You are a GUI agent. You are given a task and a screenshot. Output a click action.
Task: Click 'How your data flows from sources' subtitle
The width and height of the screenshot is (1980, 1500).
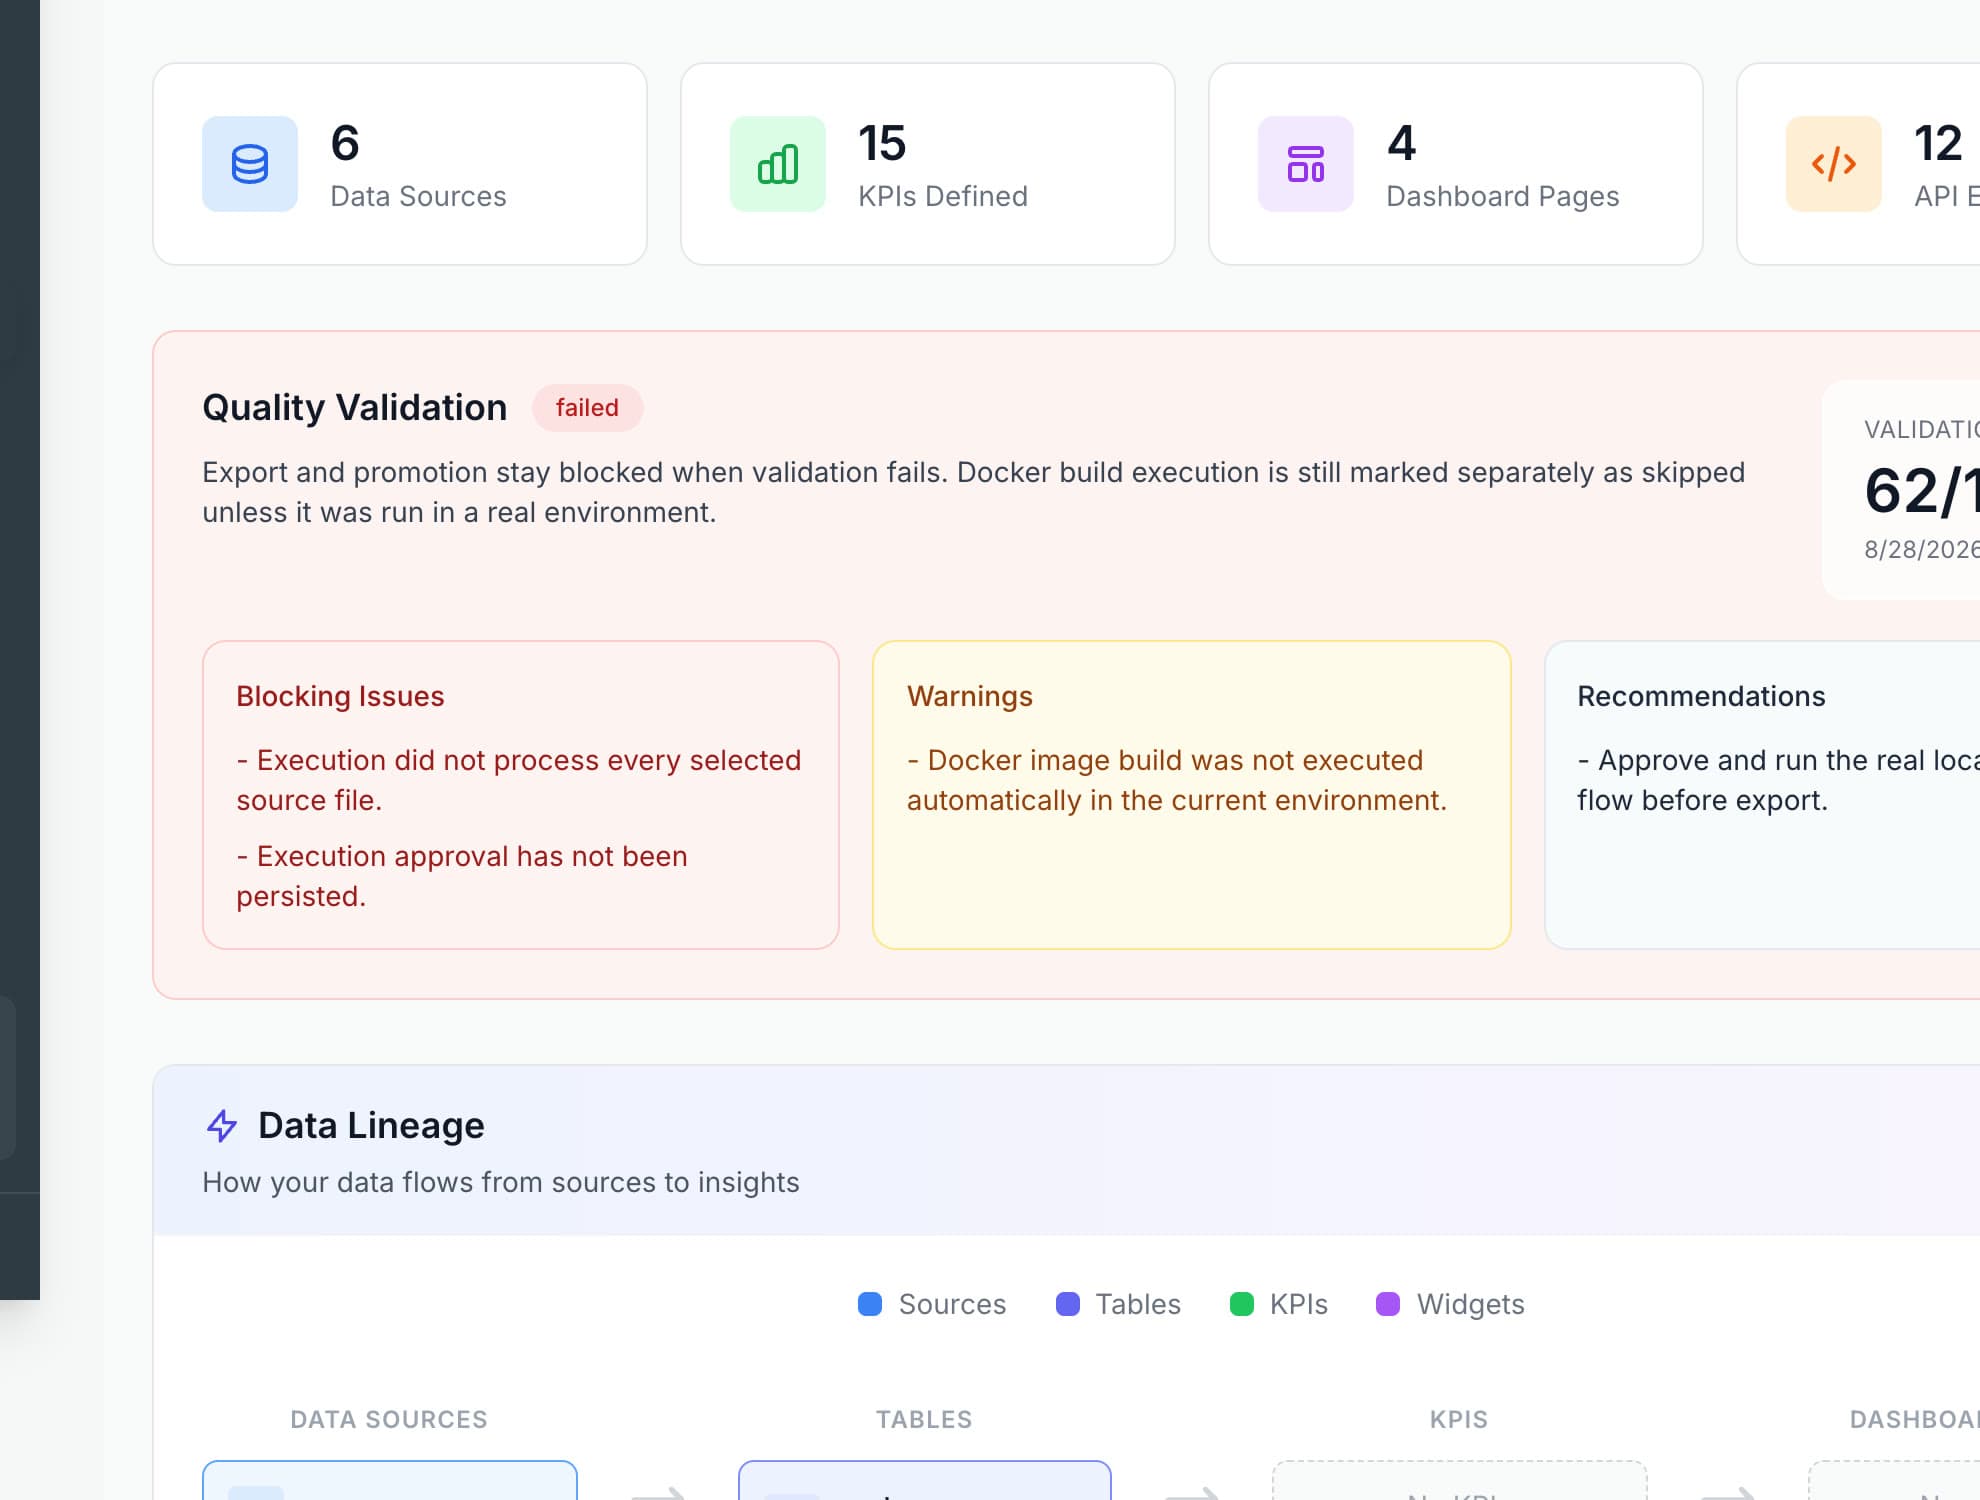pos(501,1182)
